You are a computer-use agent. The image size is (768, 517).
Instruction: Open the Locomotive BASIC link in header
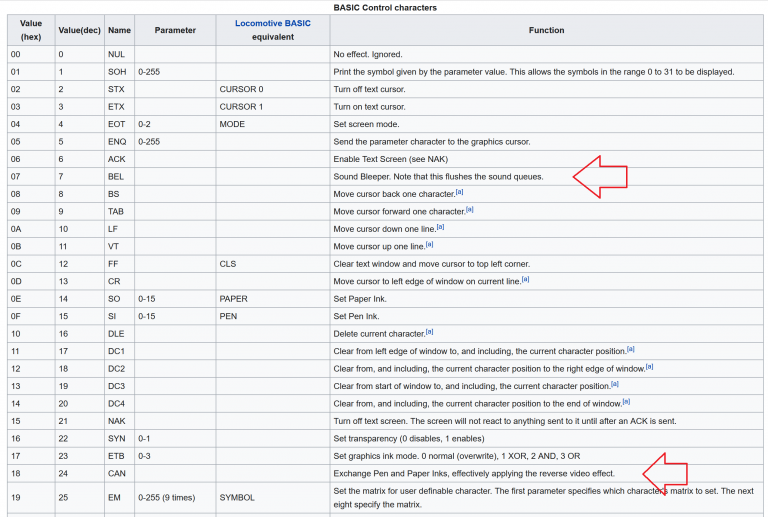click(x=272, y=22)
